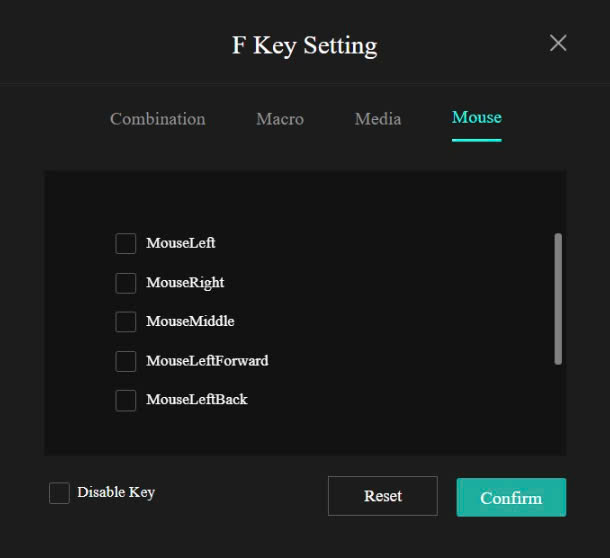Click the MouseMiddle option label

(x=190, y=322)
